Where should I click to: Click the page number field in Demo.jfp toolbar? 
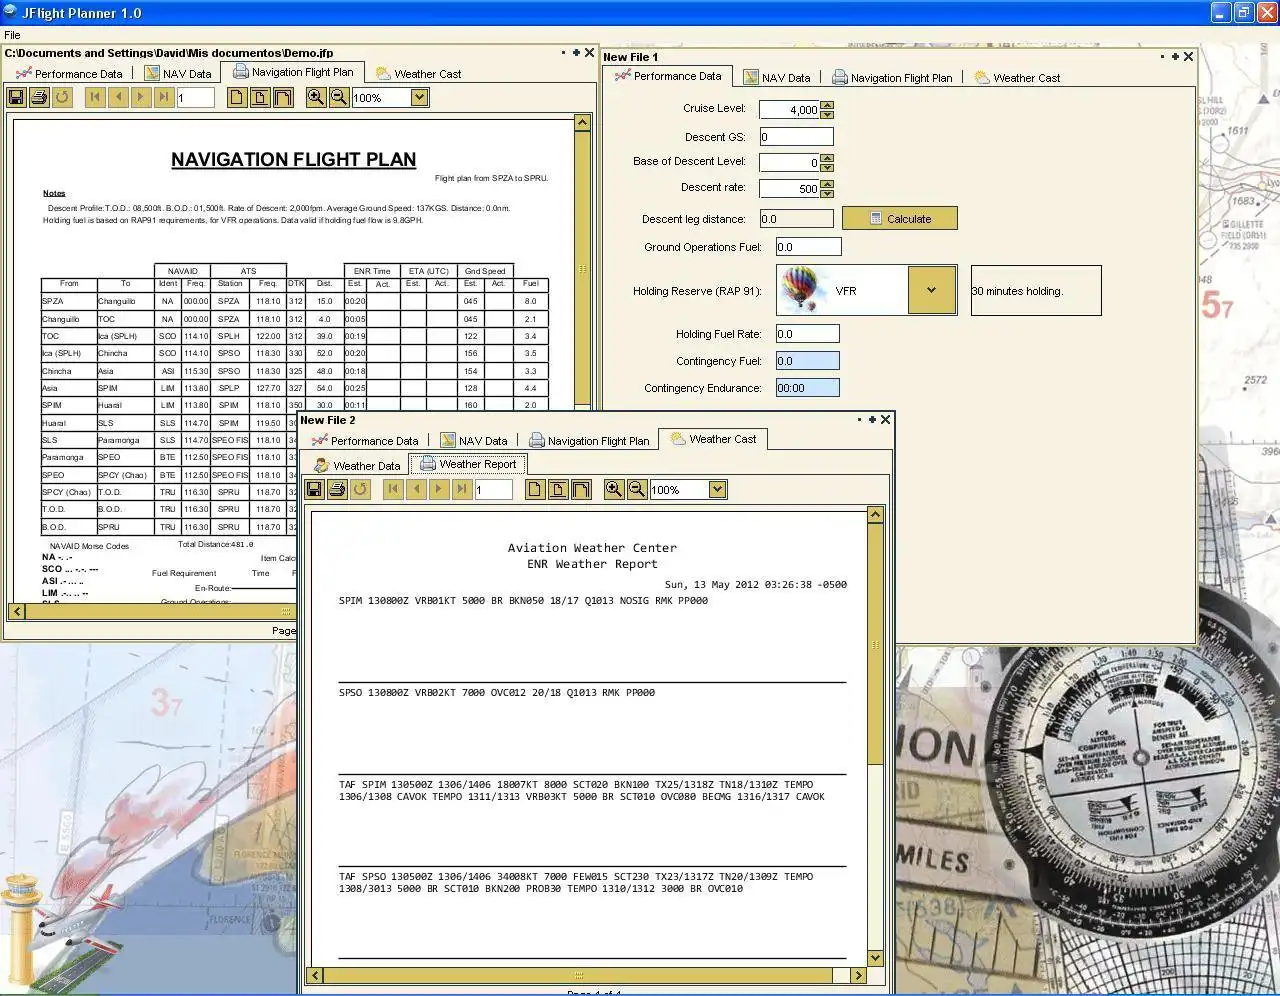[x=196, y=97]
